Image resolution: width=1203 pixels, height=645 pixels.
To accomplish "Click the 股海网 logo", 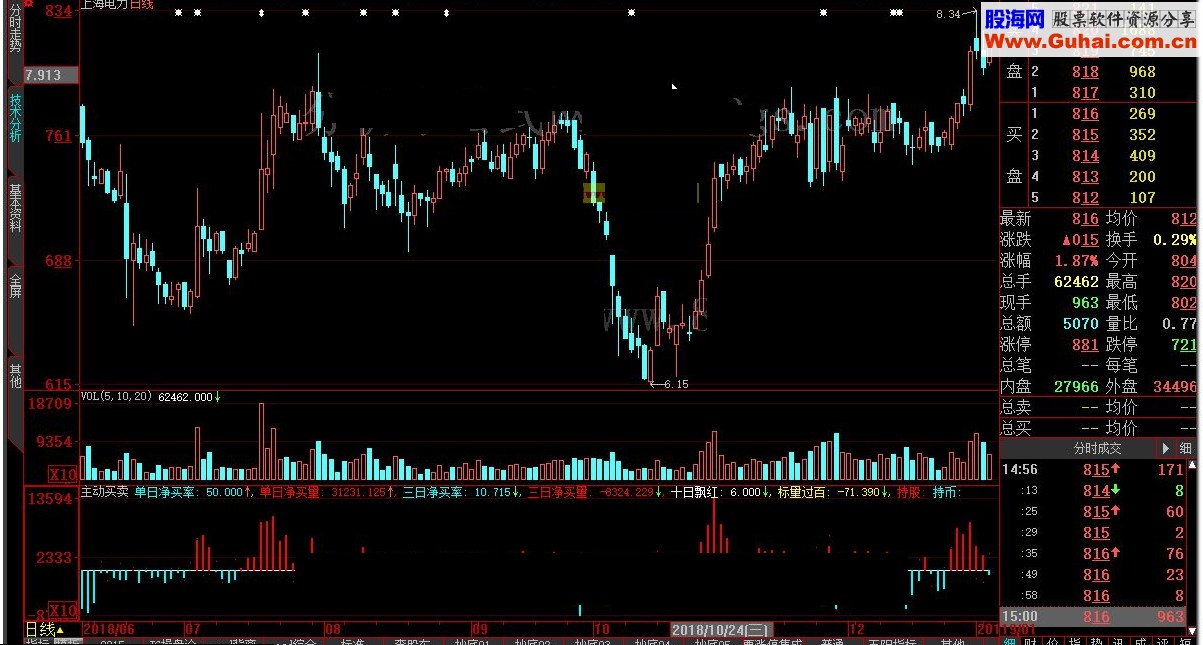I will [1014, 18].
